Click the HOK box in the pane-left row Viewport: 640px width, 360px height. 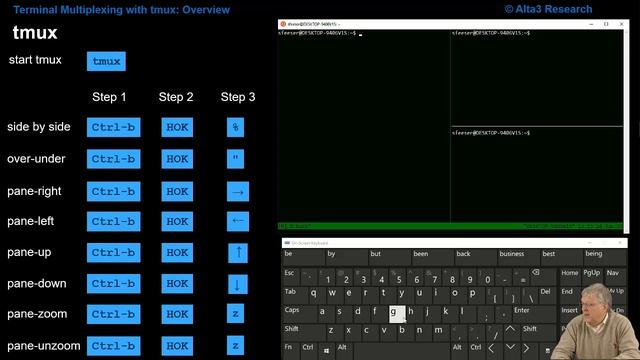tap(177, 221)
